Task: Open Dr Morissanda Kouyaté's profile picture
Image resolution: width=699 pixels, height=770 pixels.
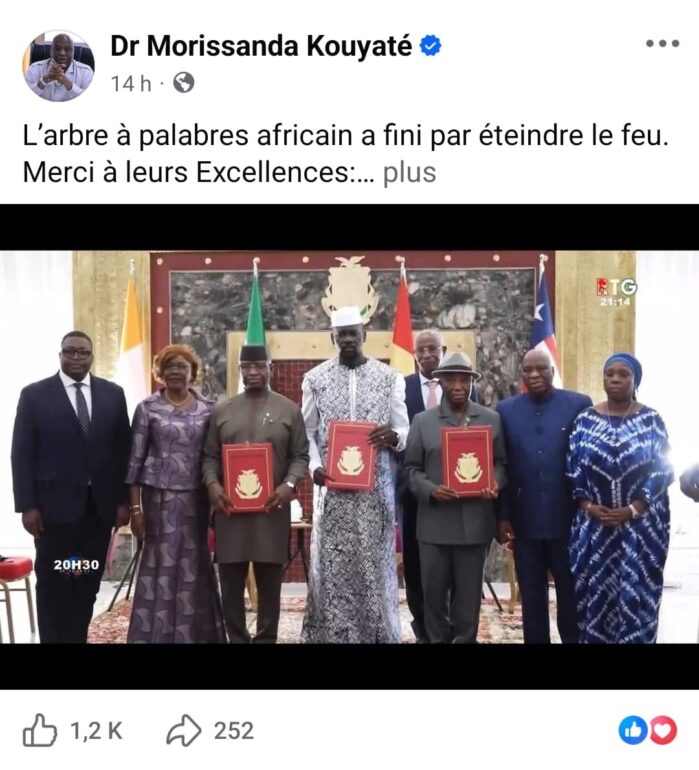Action: pyautogui.click(x=58, y=66)
